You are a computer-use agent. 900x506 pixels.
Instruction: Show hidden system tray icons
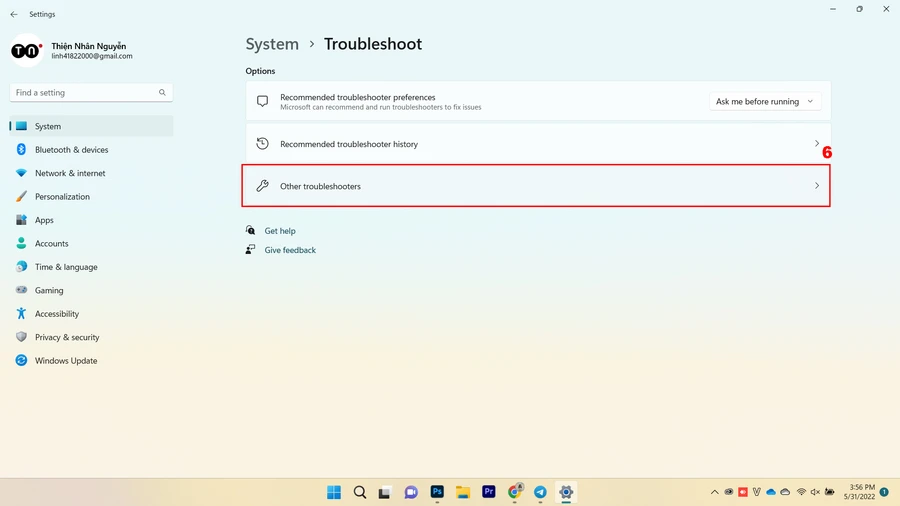pyautogui.click(x=715, y=492)
